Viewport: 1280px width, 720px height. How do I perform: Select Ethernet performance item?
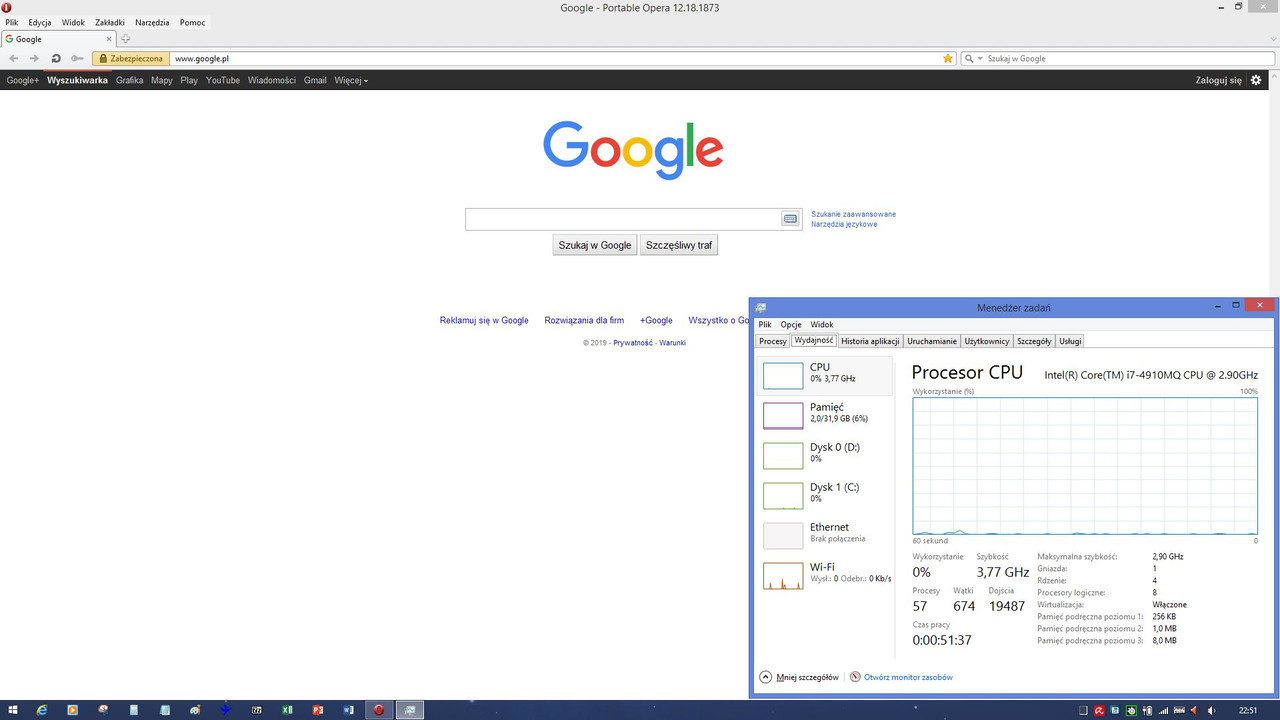click(x=826, y=534)
